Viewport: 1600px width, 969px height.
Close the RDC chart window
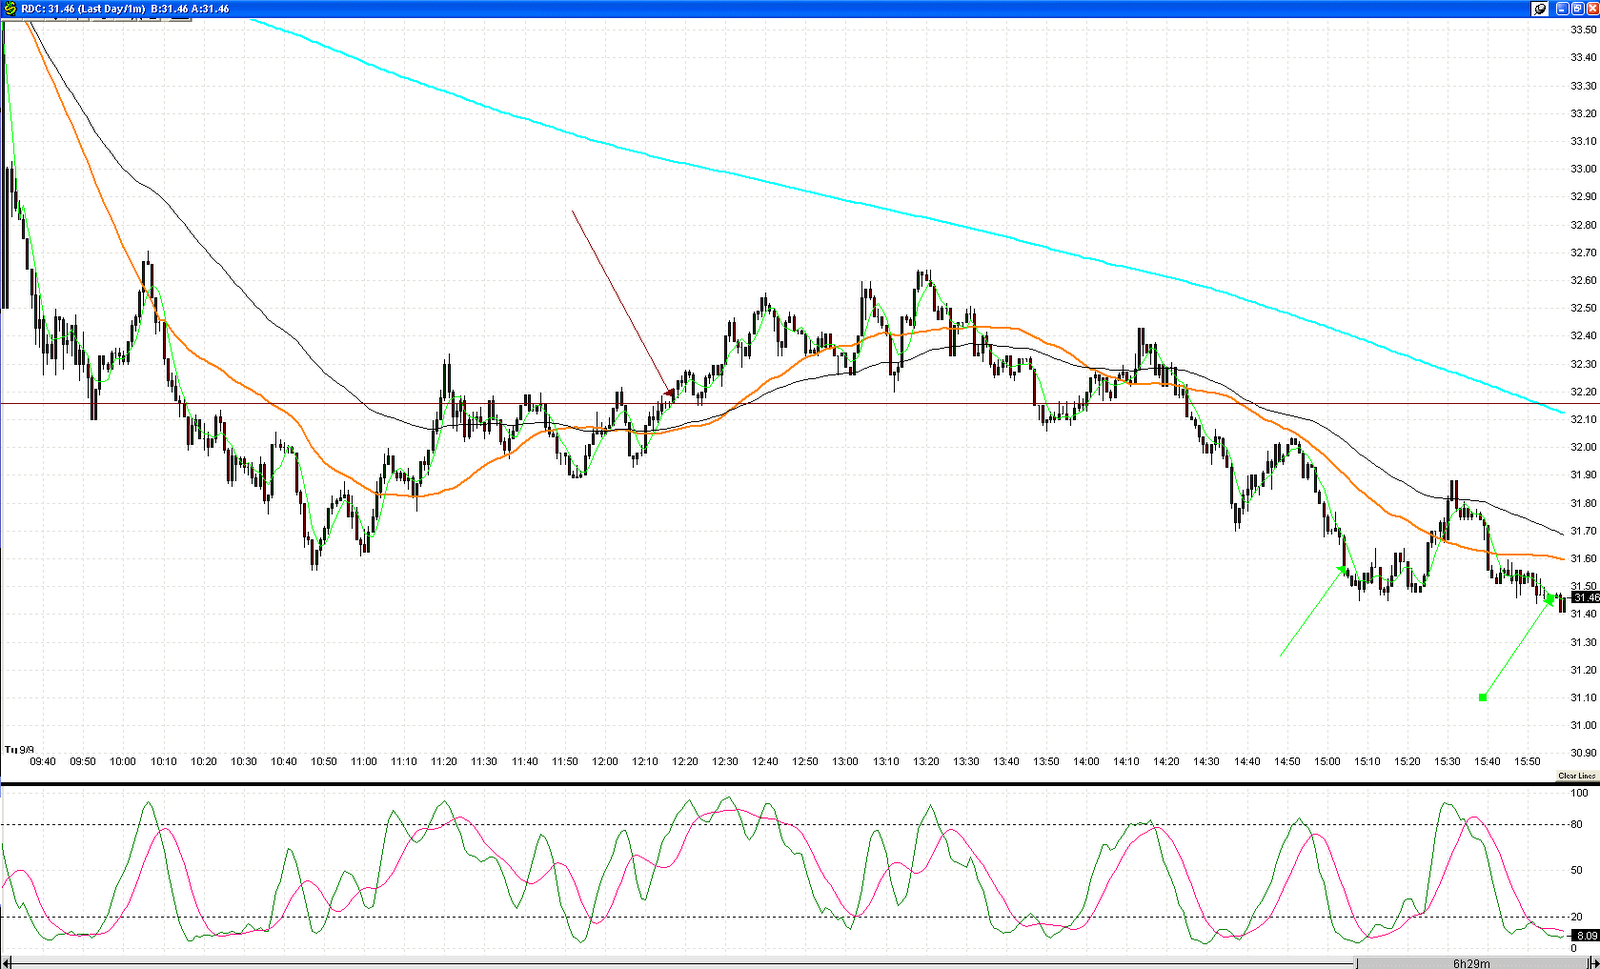pyautogui.click(x=1592, y=8)
